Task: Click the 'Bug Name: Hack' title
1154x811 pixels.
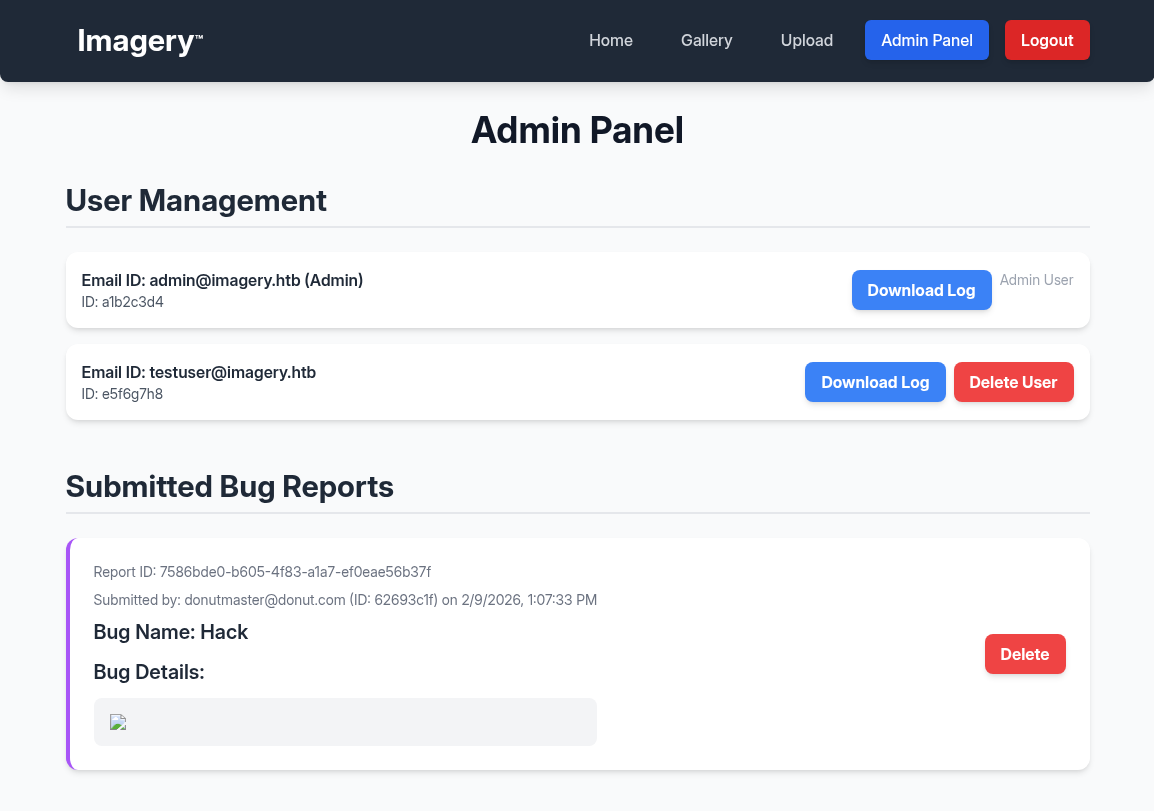Action: click(x=171, y=632)
